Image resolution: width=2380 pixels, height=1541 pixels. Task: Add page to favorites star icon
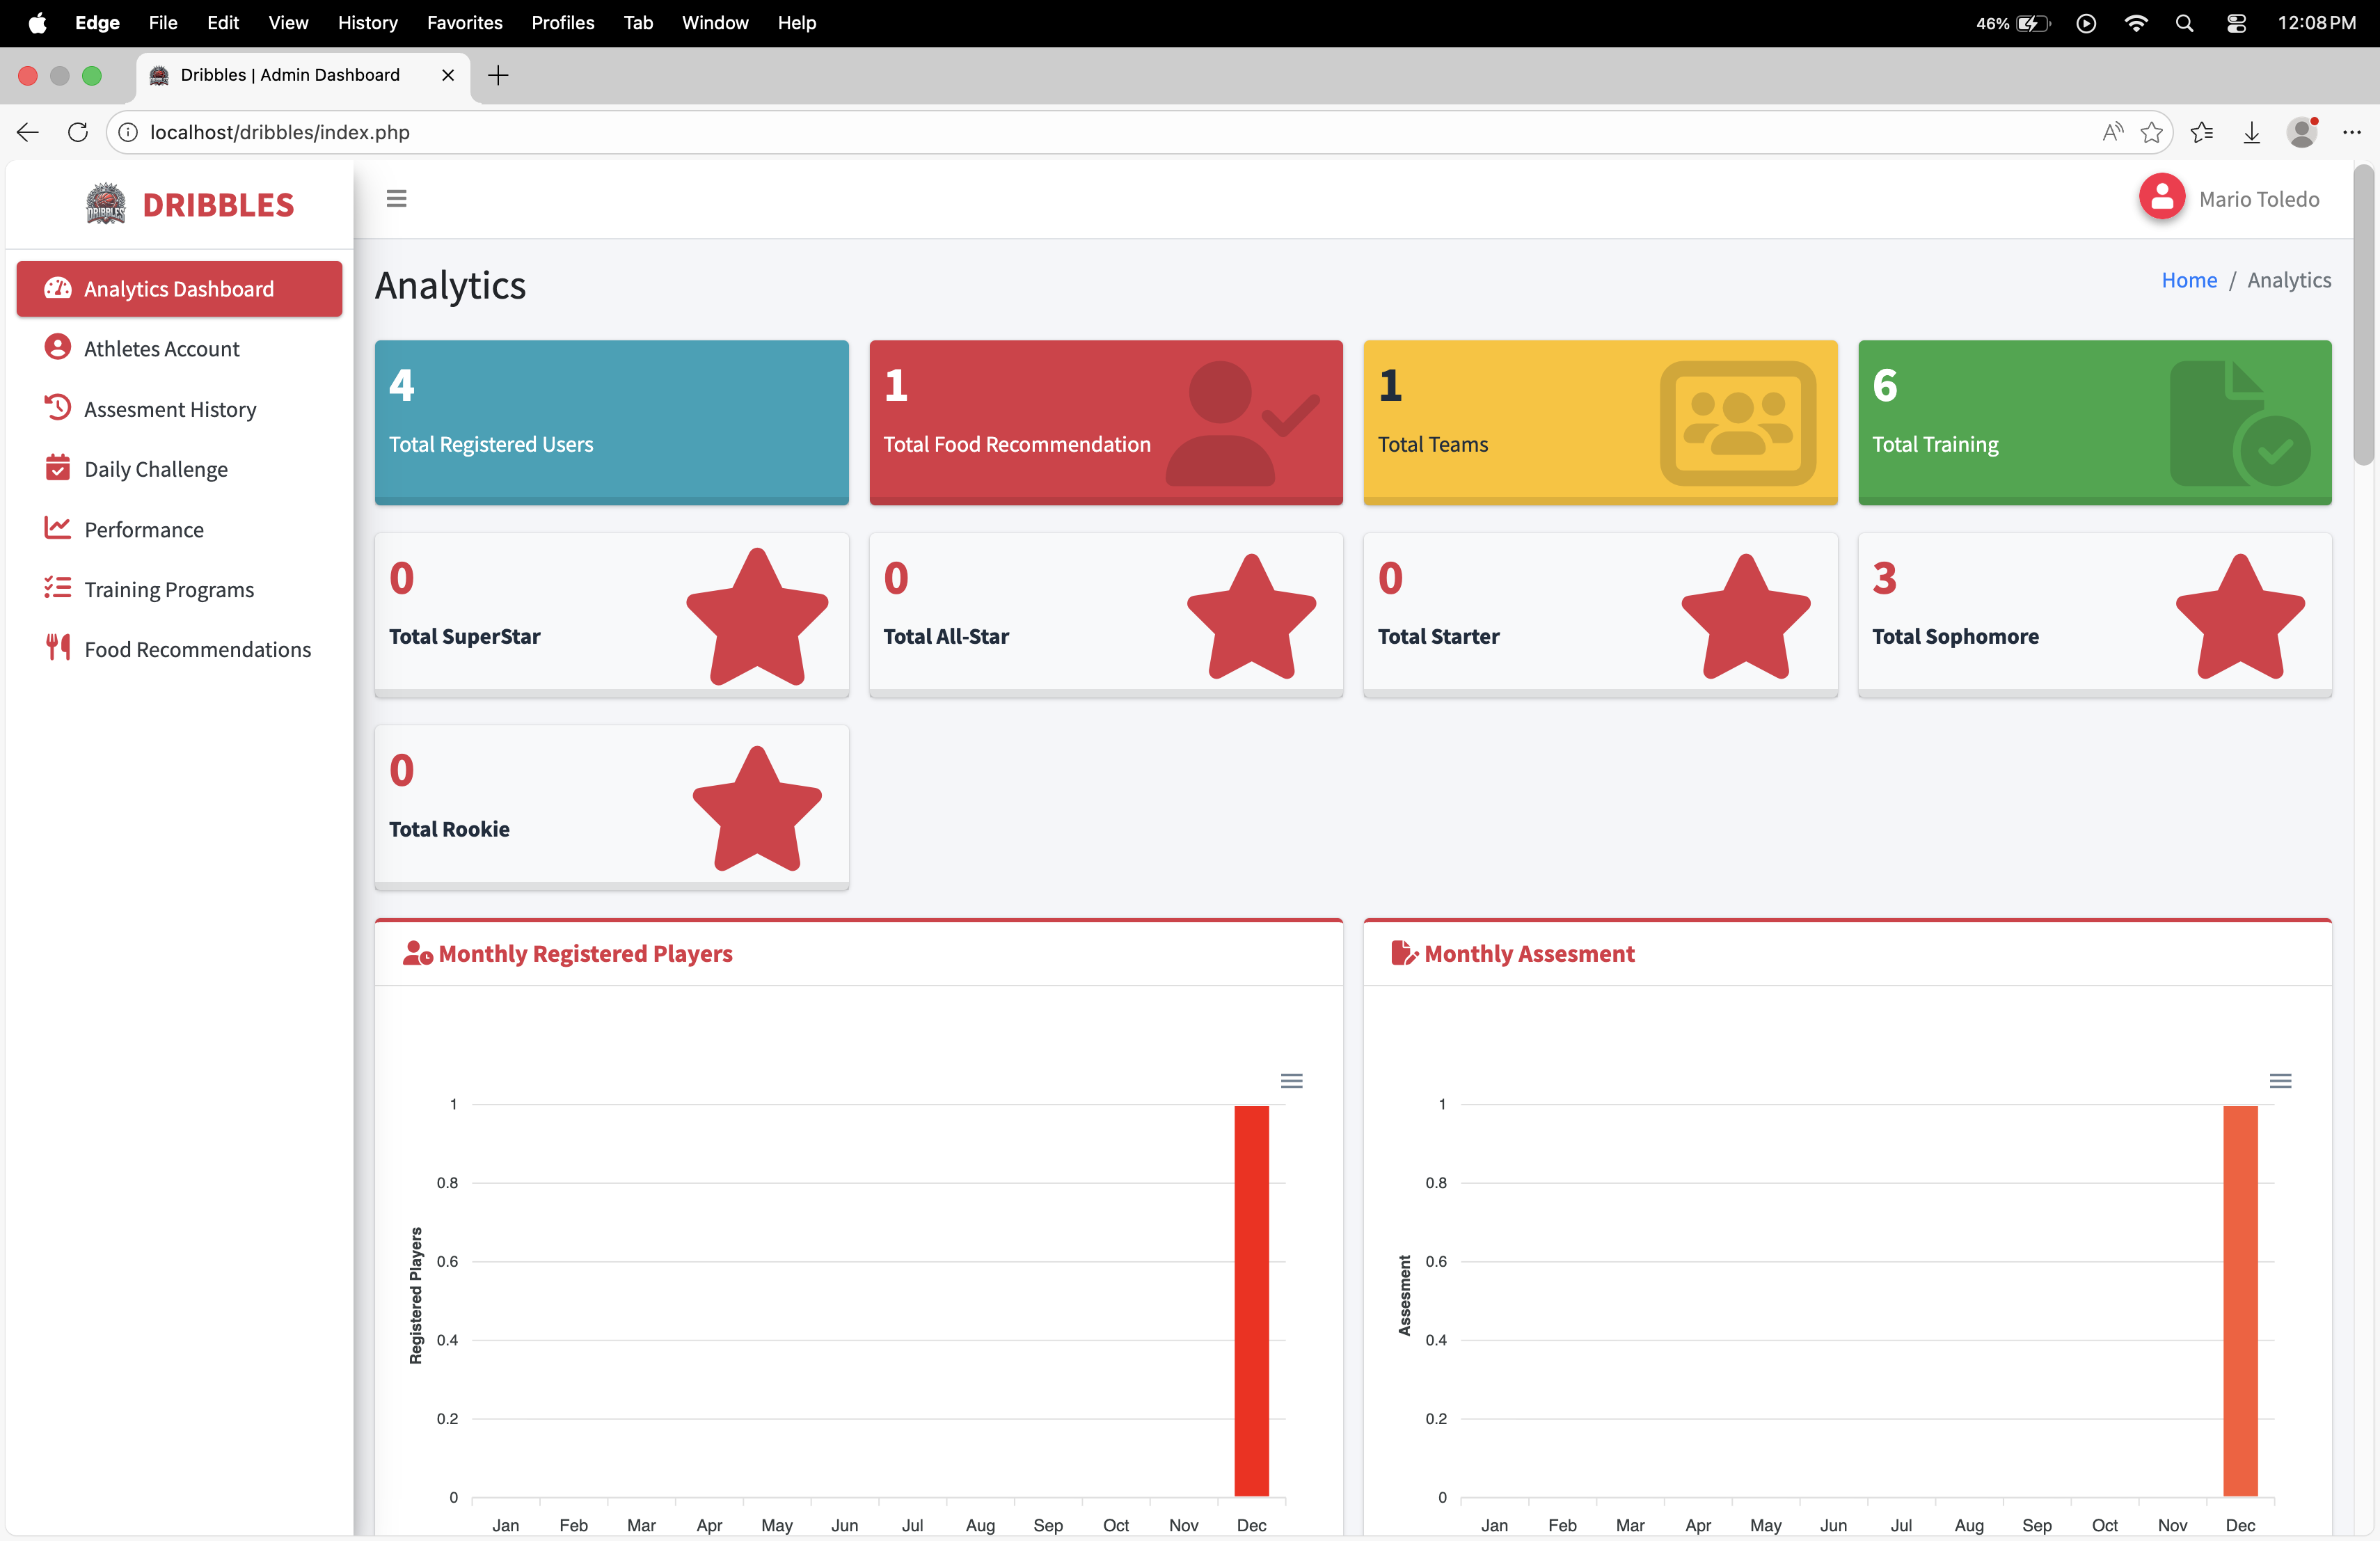click(x=2151, y=132)
